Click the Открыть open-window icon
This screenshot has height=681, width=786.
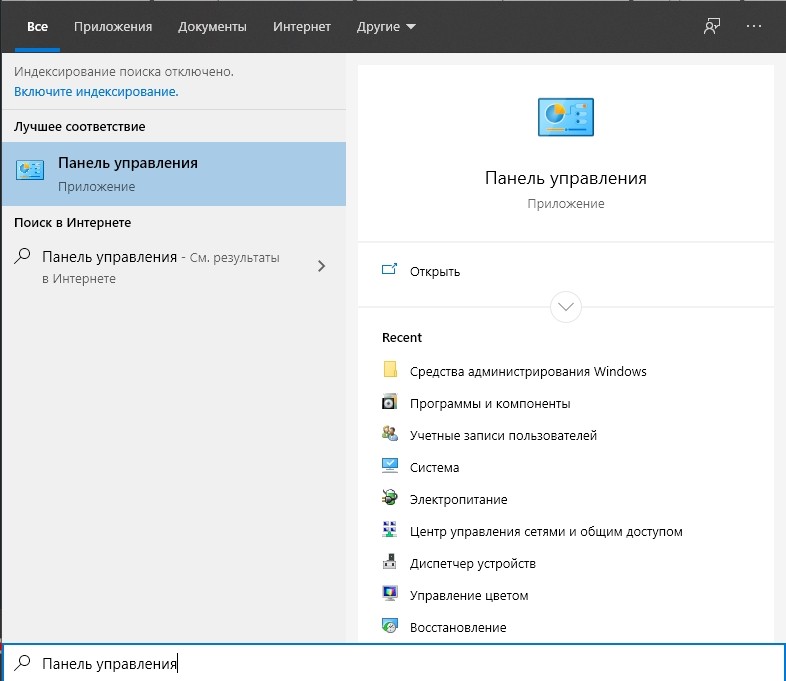tap(389, 270)
